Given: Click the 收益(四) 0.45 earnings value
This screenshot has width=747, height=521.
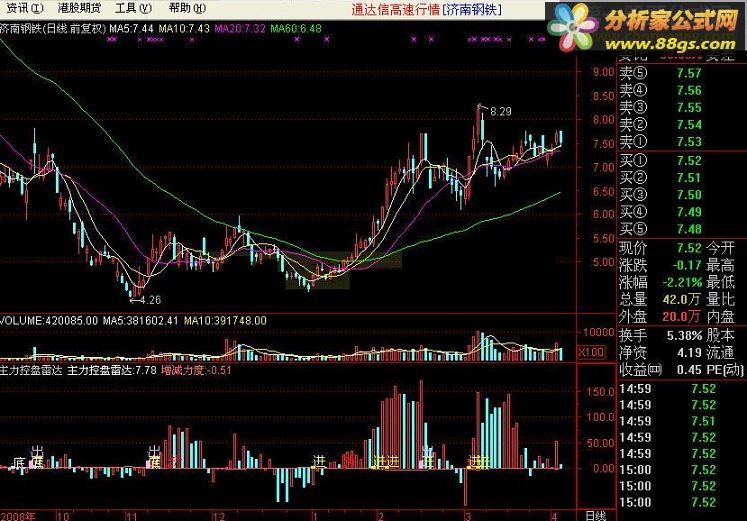Looking at the screenshot, I should [x=689, y=370].
